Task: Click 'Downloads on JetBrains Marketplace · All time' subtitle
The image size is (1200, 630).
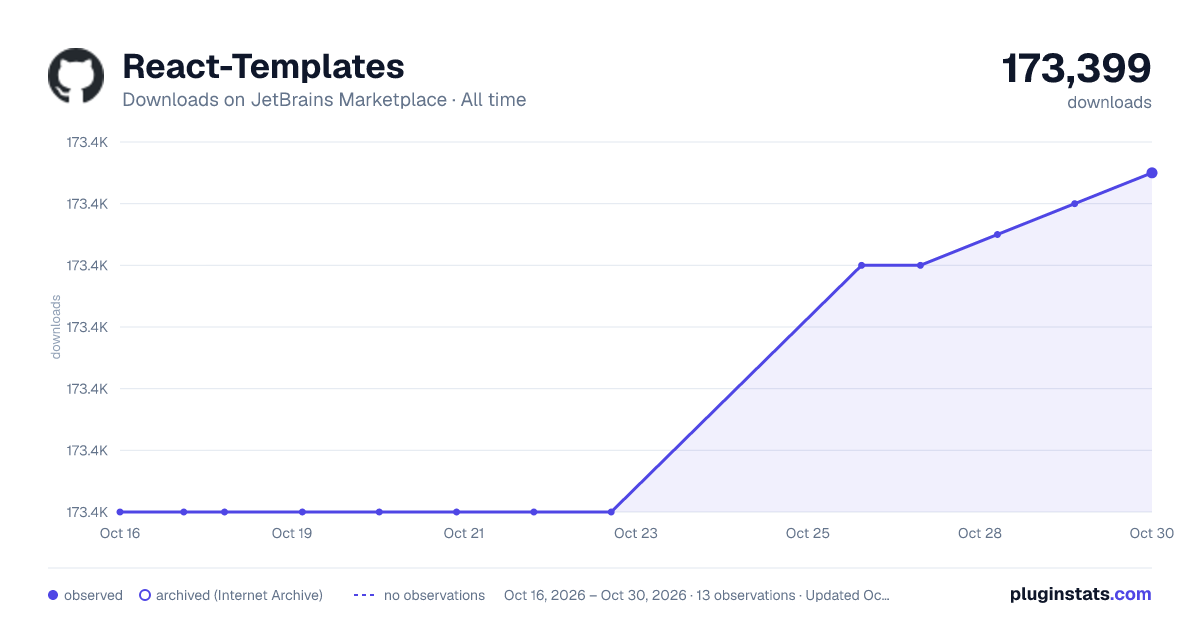Action: tap(324, 100)
